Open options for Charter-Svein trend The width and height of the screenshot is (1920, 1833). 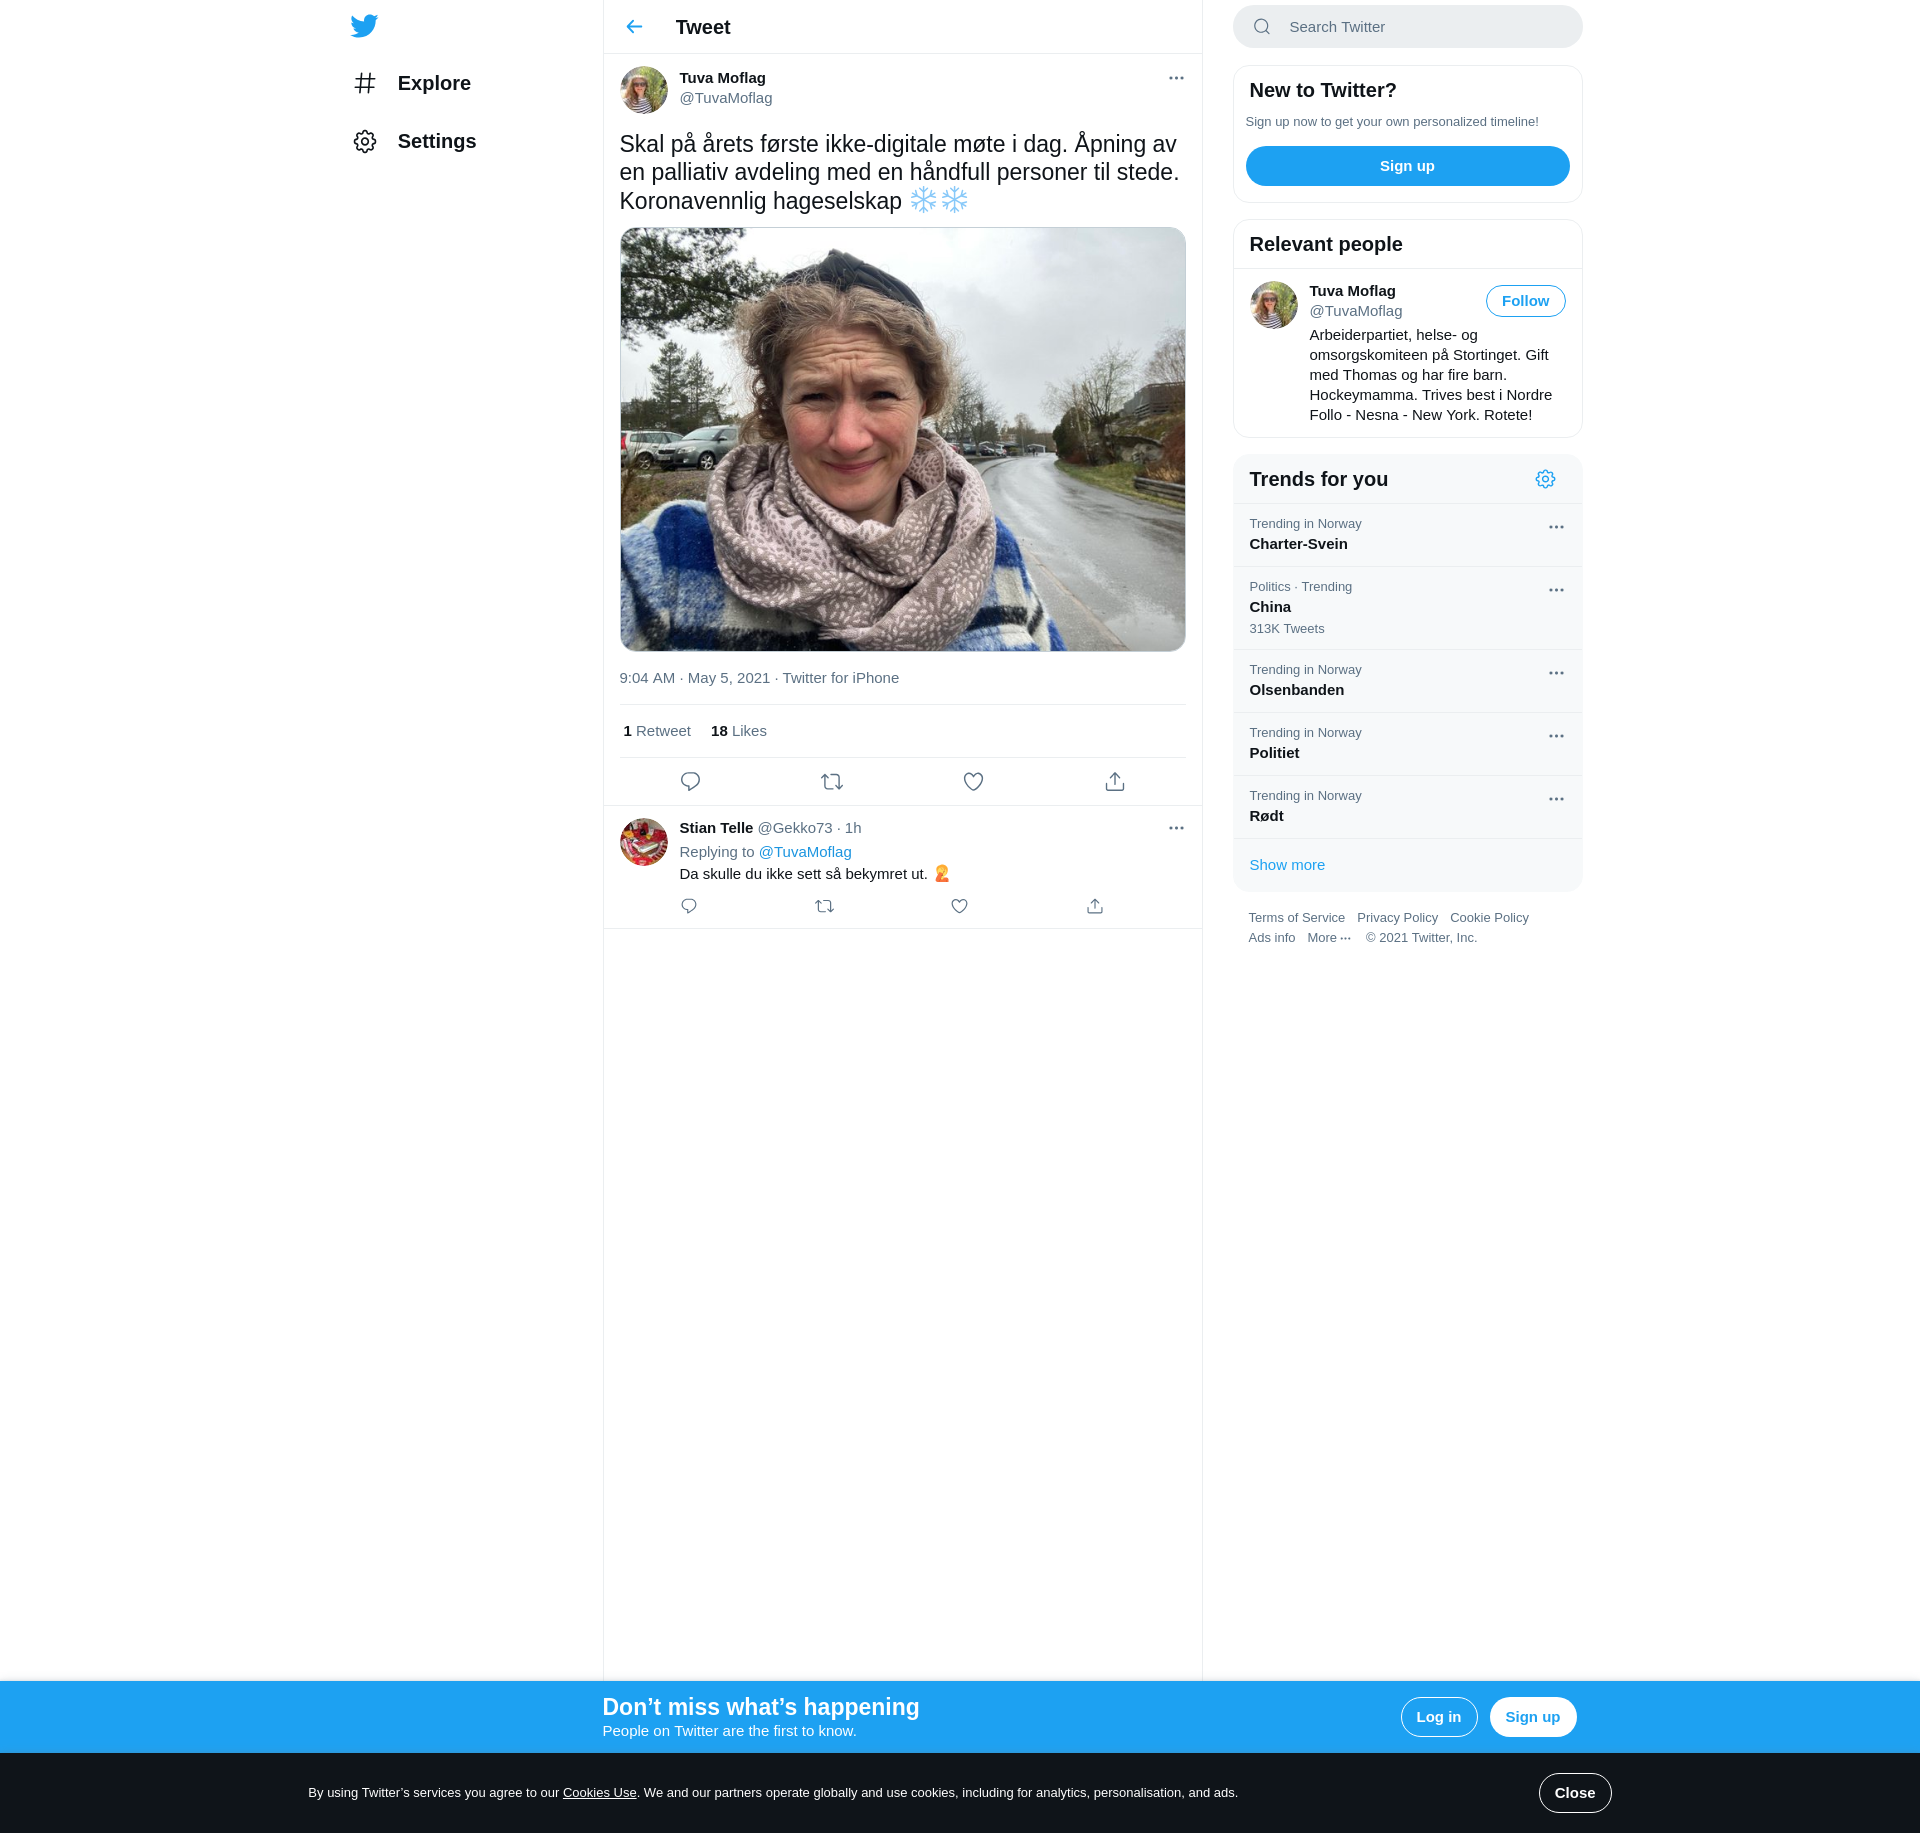[1556, 527]
